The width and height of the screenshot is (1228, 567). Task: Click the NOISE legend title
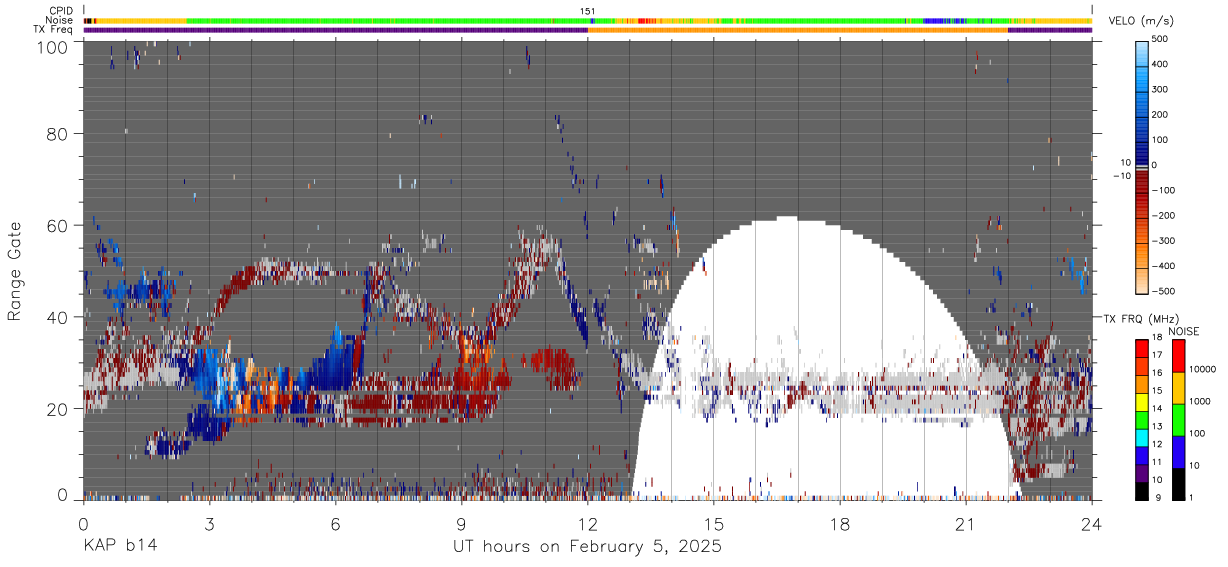click(1183, 331)
